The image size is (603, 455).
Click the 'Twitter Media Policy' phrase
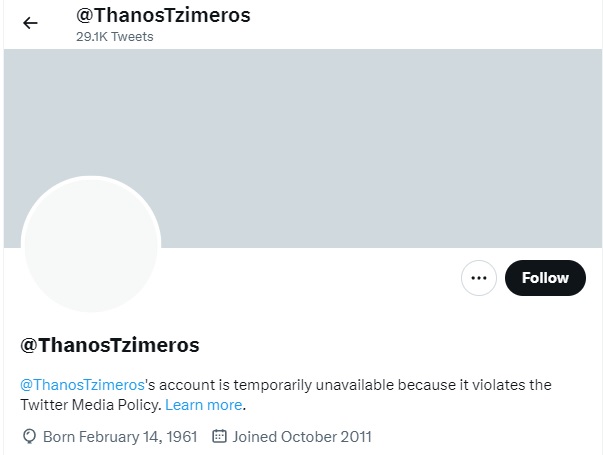90,405
